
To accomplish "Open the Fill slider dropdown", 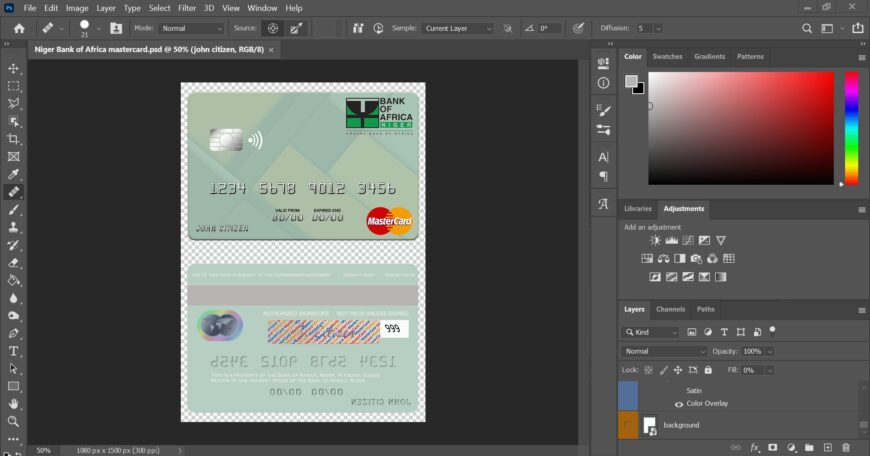I will (770, 370).
